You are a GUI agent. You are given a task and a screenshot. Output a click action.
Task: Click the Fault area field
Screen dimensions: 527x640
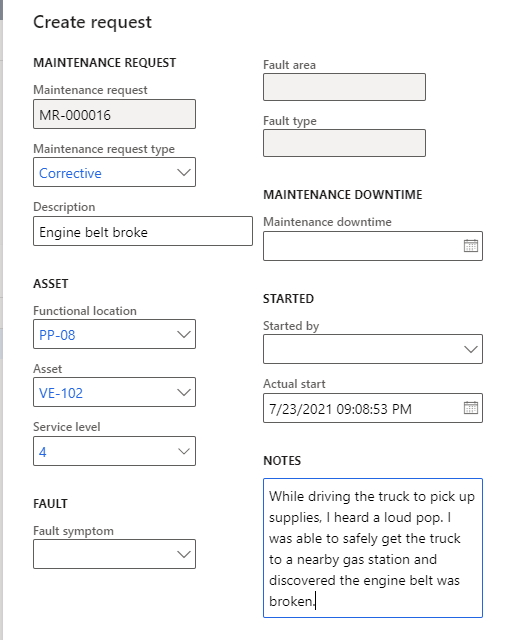point(344,87)
